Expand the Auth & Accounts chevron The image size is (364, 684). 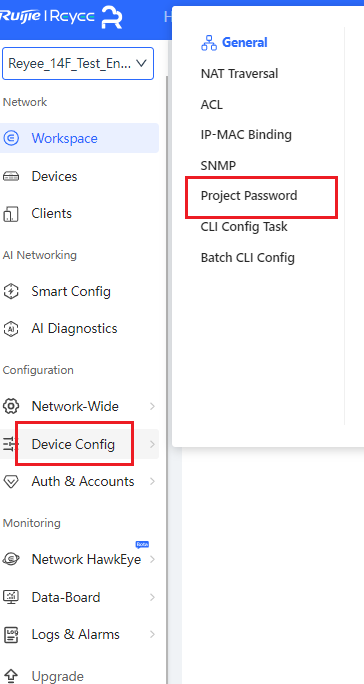click(x=152, y=482)
